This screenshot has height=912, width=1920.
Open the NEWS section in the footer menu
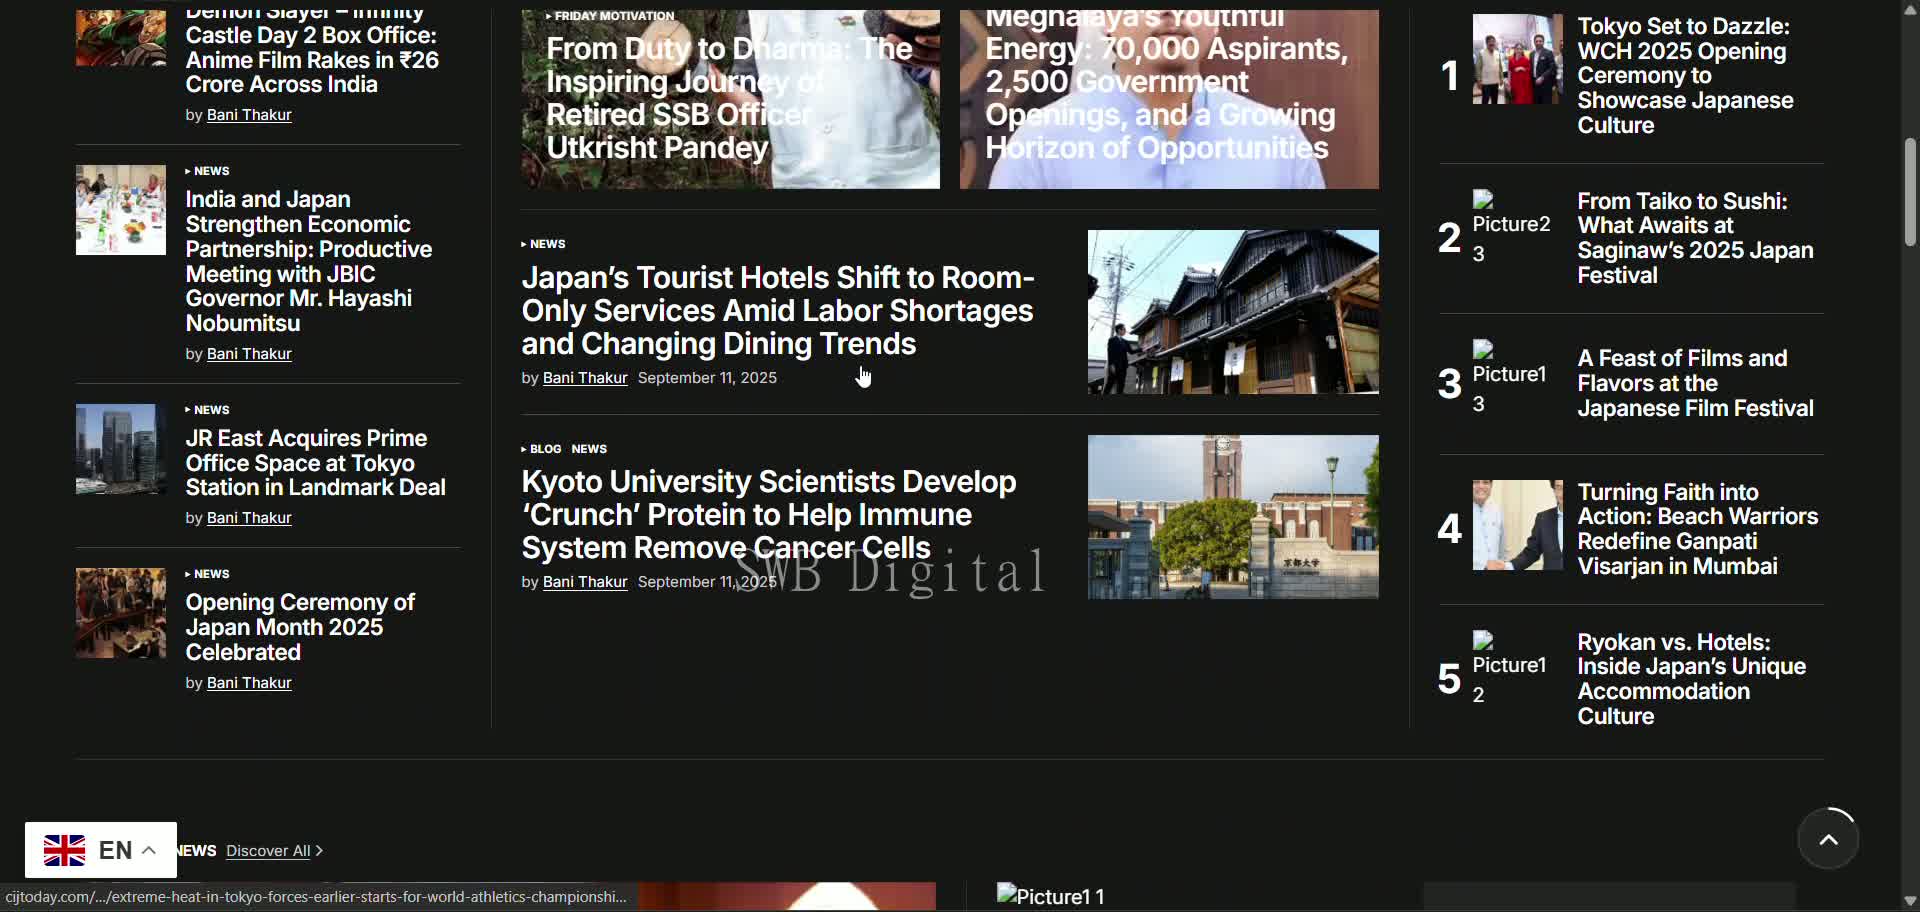pyautogui.click(x=196, y=850)
